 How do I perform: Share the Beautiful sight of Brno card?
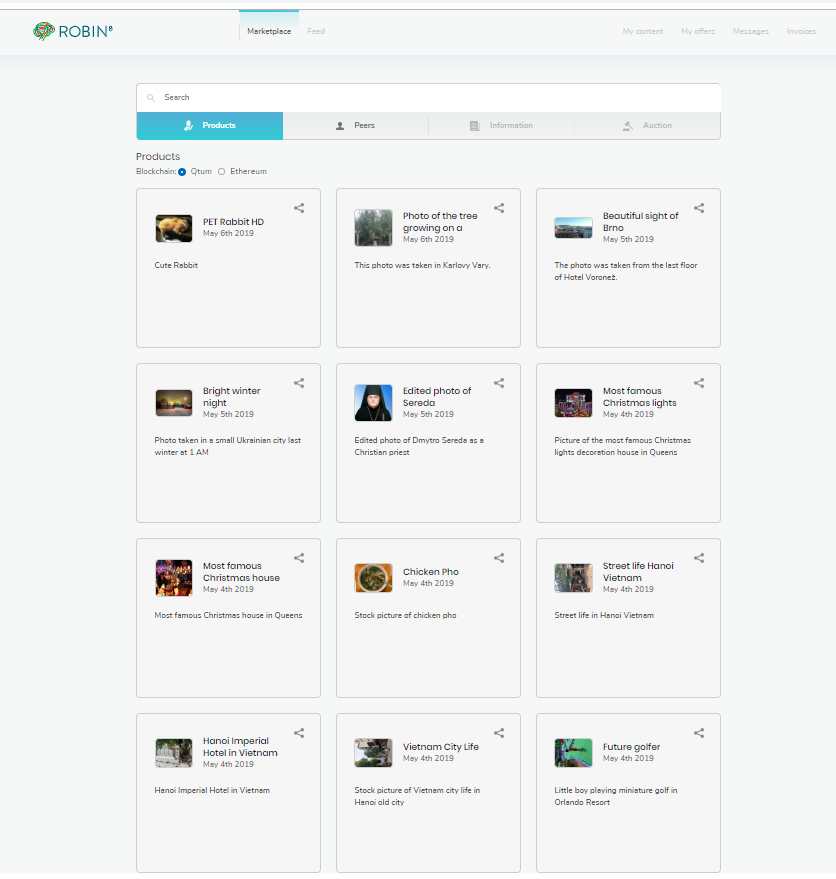coord(699,208)
